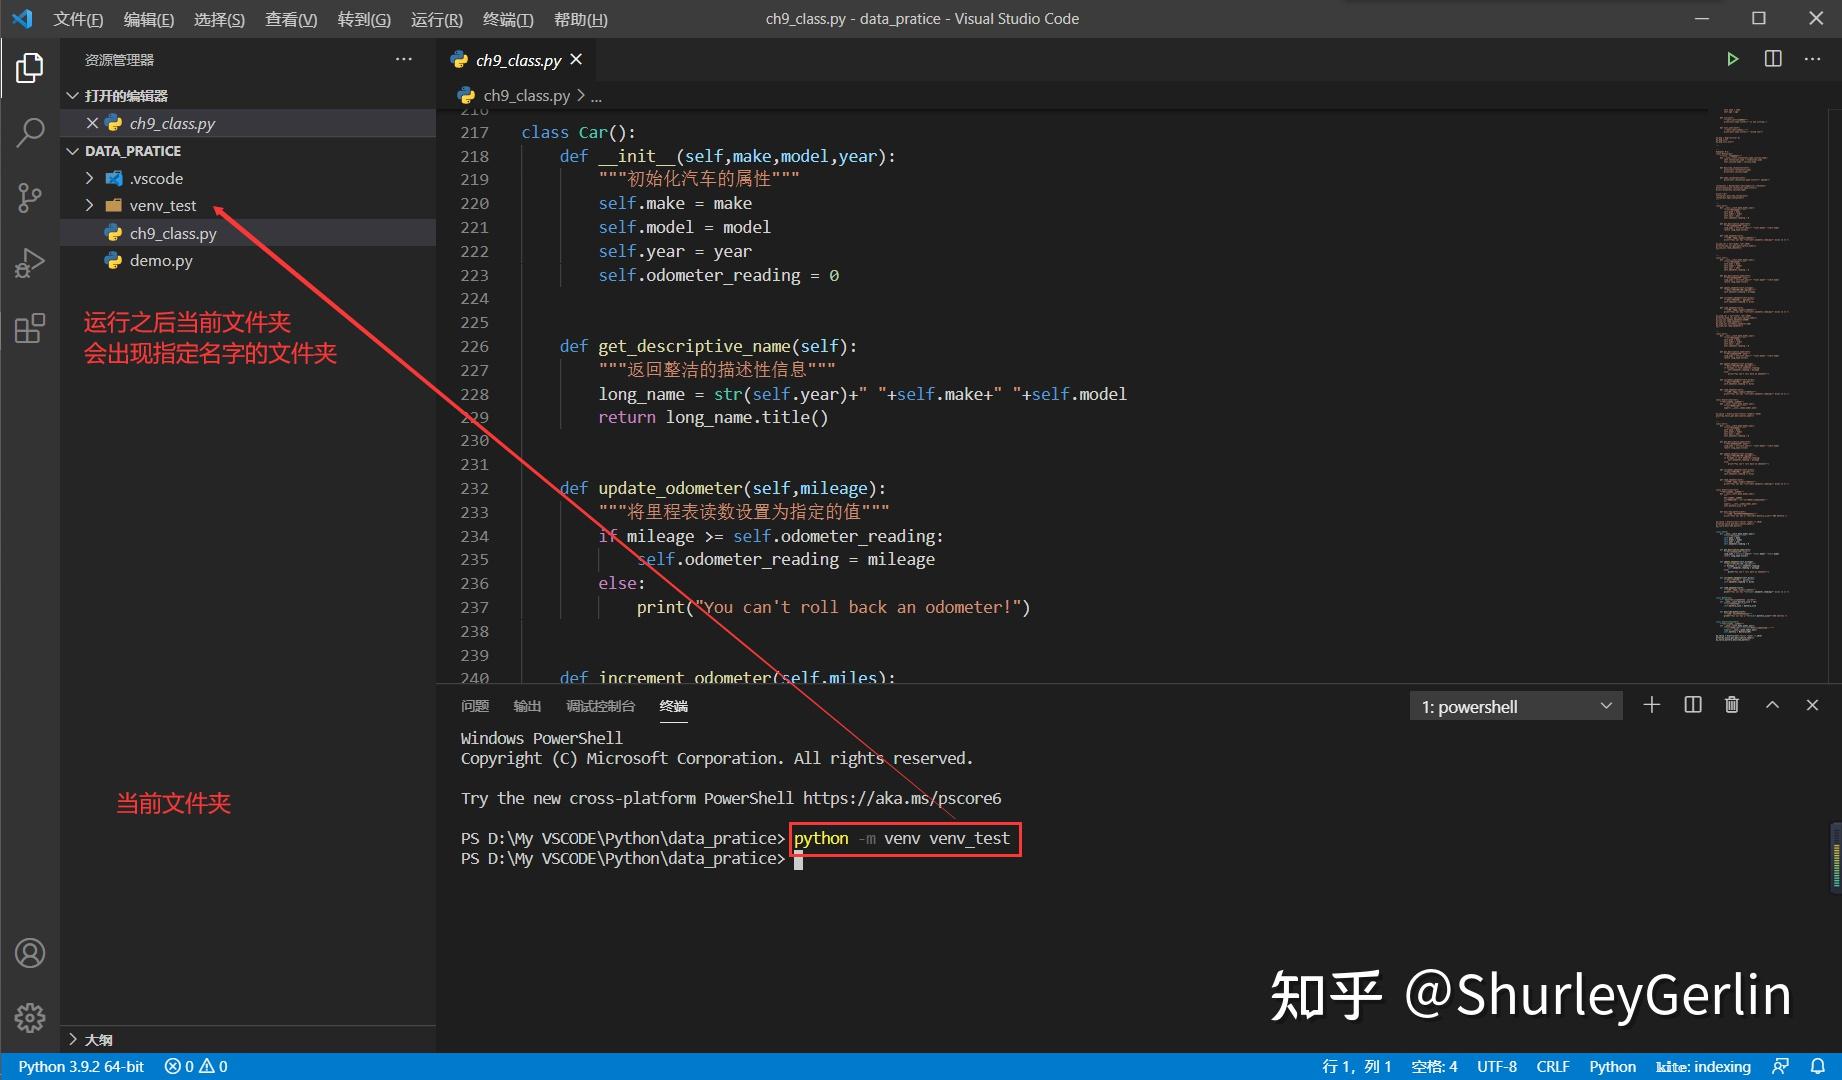Change the UTF-8 file encoding
Viewport: 1842px width, 1080px height.
tap(1496, 1066)
